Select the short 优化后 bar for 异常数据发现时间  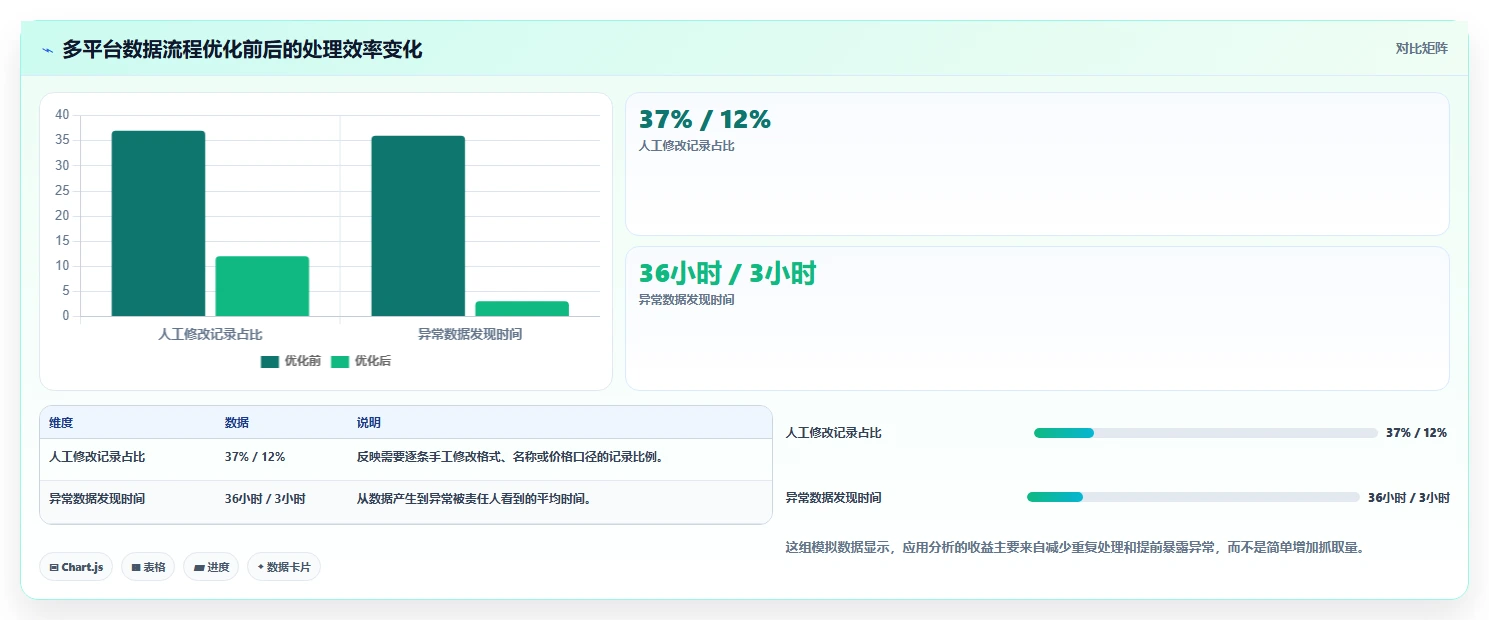pos(522,309)
